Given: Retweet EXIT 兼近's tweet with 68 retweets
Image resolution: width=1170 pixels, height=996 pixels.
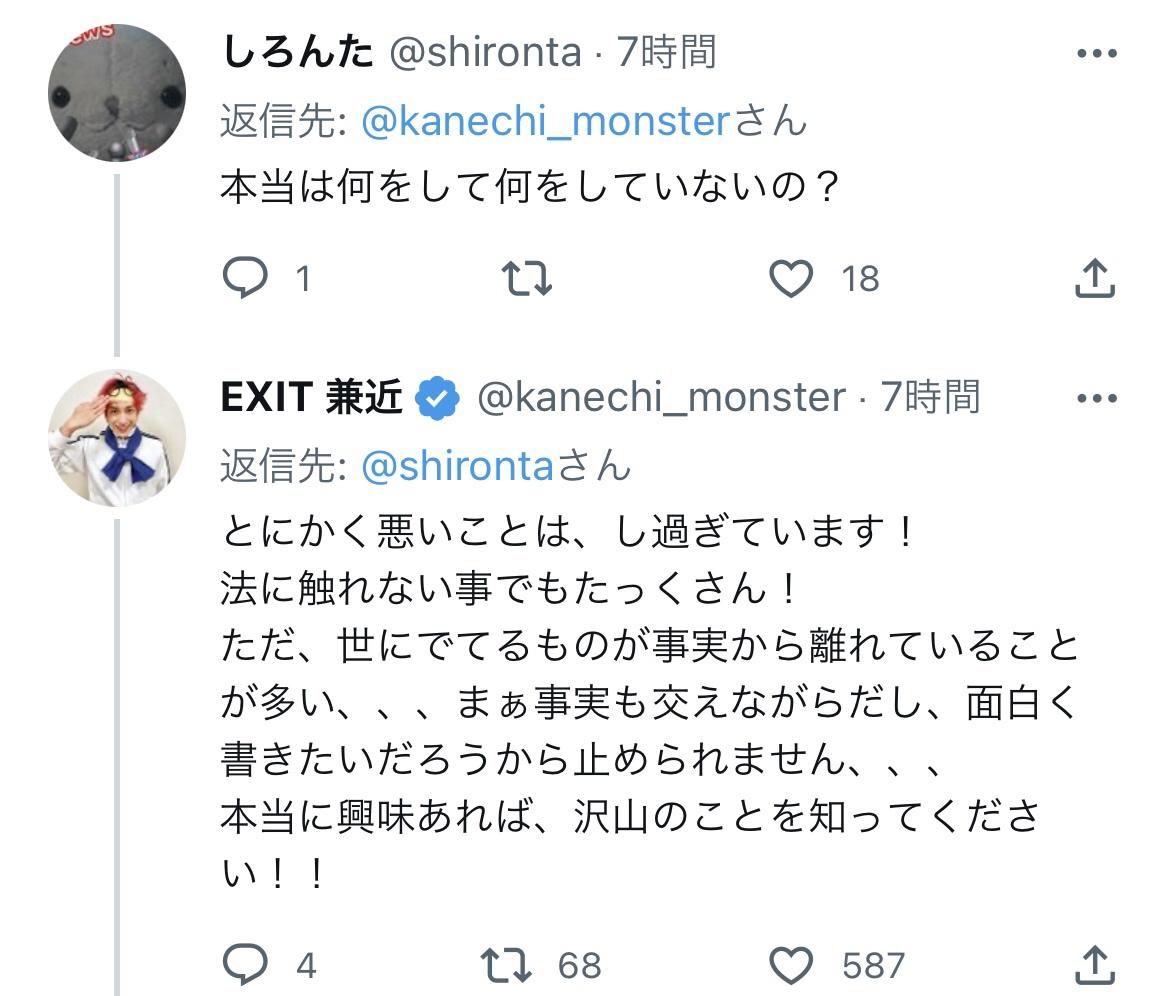Looking at the screenshot, I should coord(508,965).
